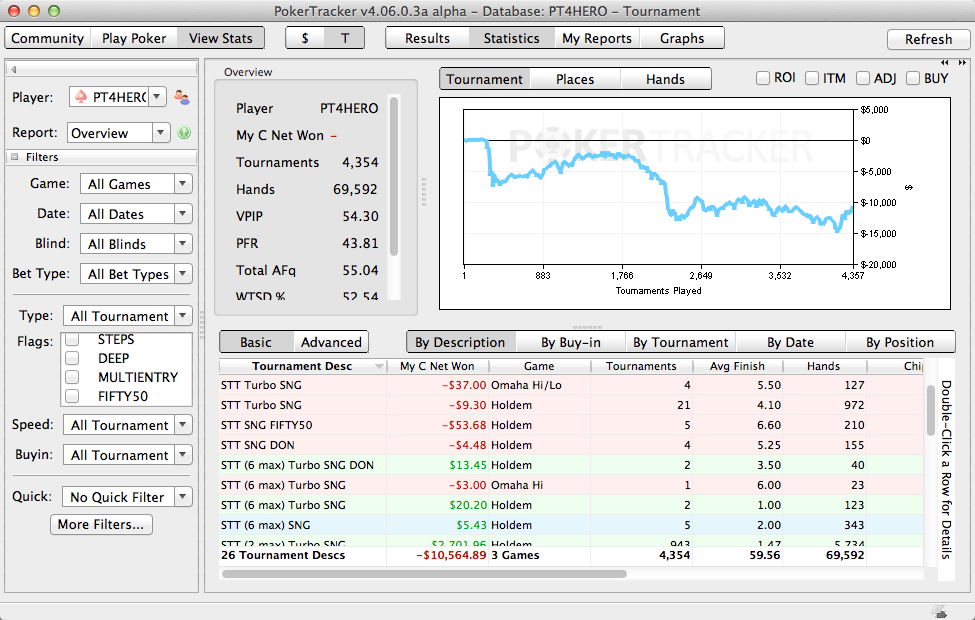The width and height of the screenshot is (975, 620).
Task: Check the STEPS flag
Action: 72,340
